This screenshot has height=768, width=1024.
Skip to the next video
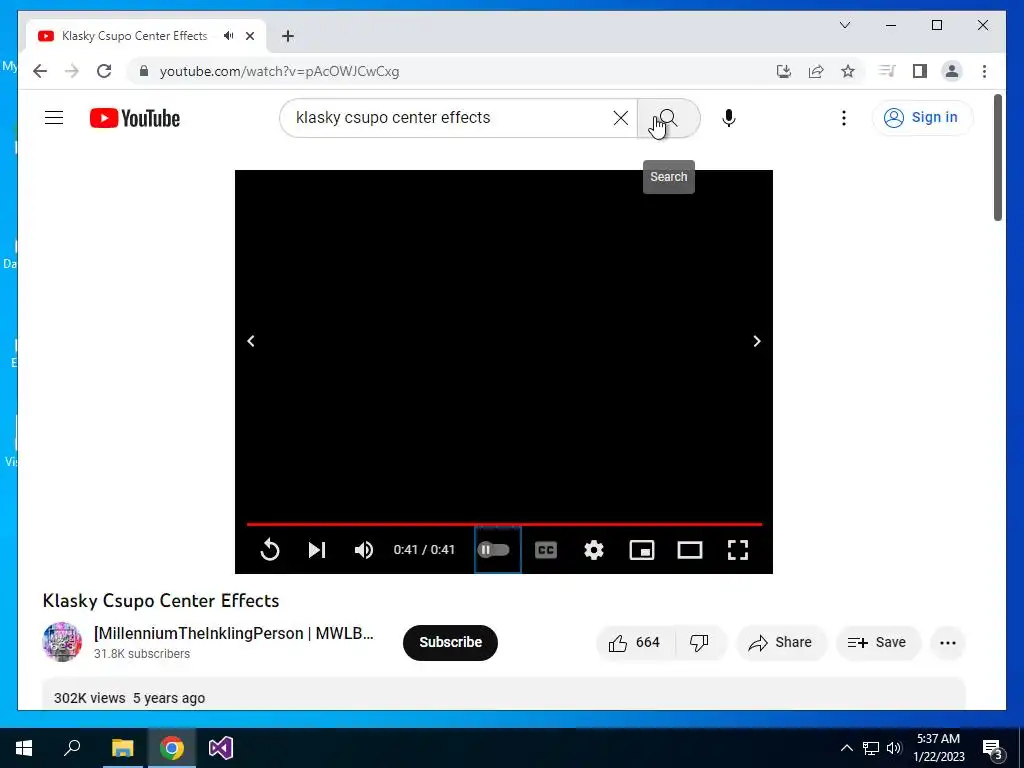[x=317, y=550]
